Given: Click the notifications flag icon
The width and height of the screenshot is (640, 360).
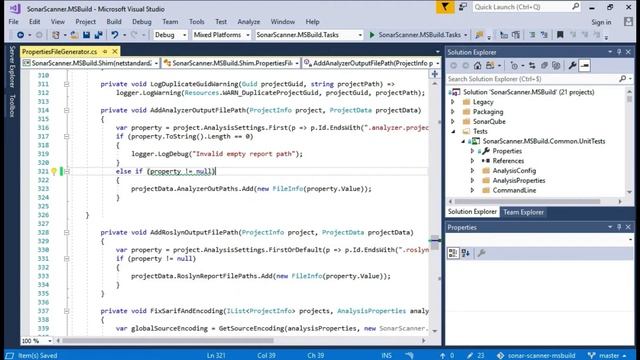Looking at the screenshot, I should click(444, 7).
